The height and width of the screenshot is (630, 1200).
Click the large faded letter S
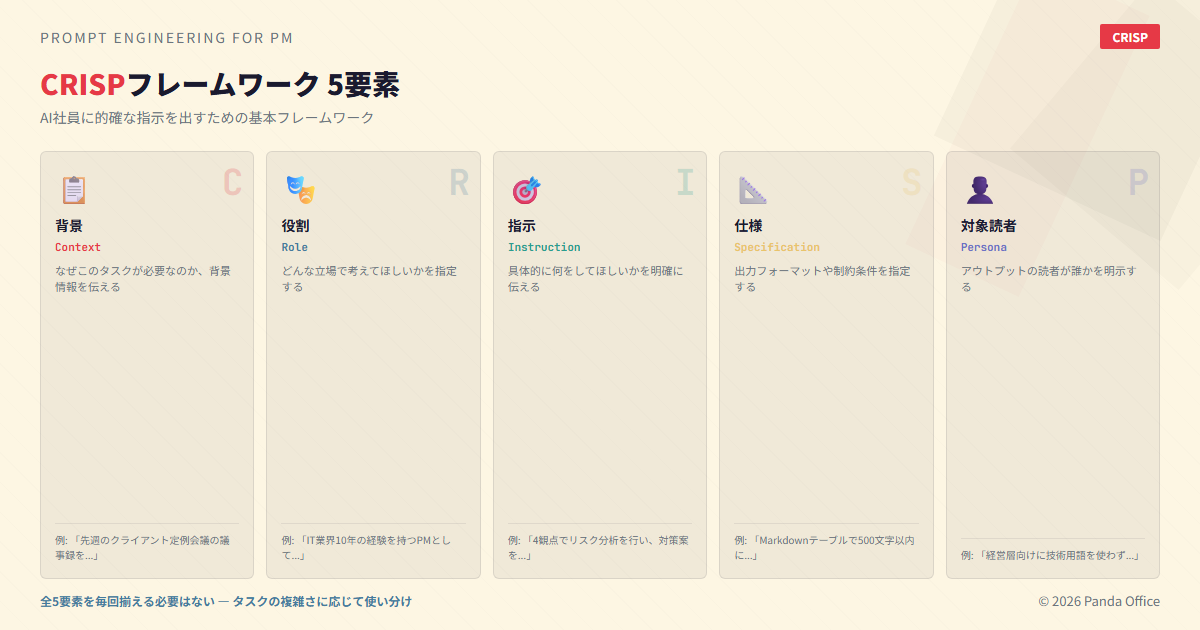(x=911, y=182)
